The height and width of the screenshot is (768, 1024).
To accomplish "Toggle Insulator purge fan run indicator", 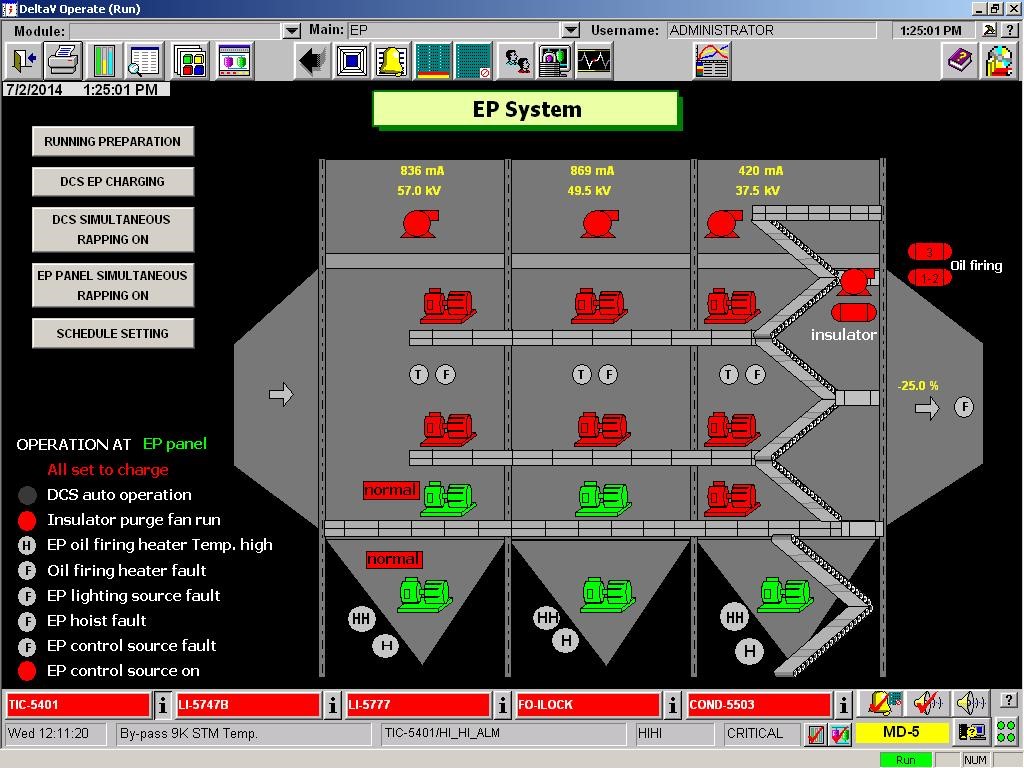I will (28, 520).
